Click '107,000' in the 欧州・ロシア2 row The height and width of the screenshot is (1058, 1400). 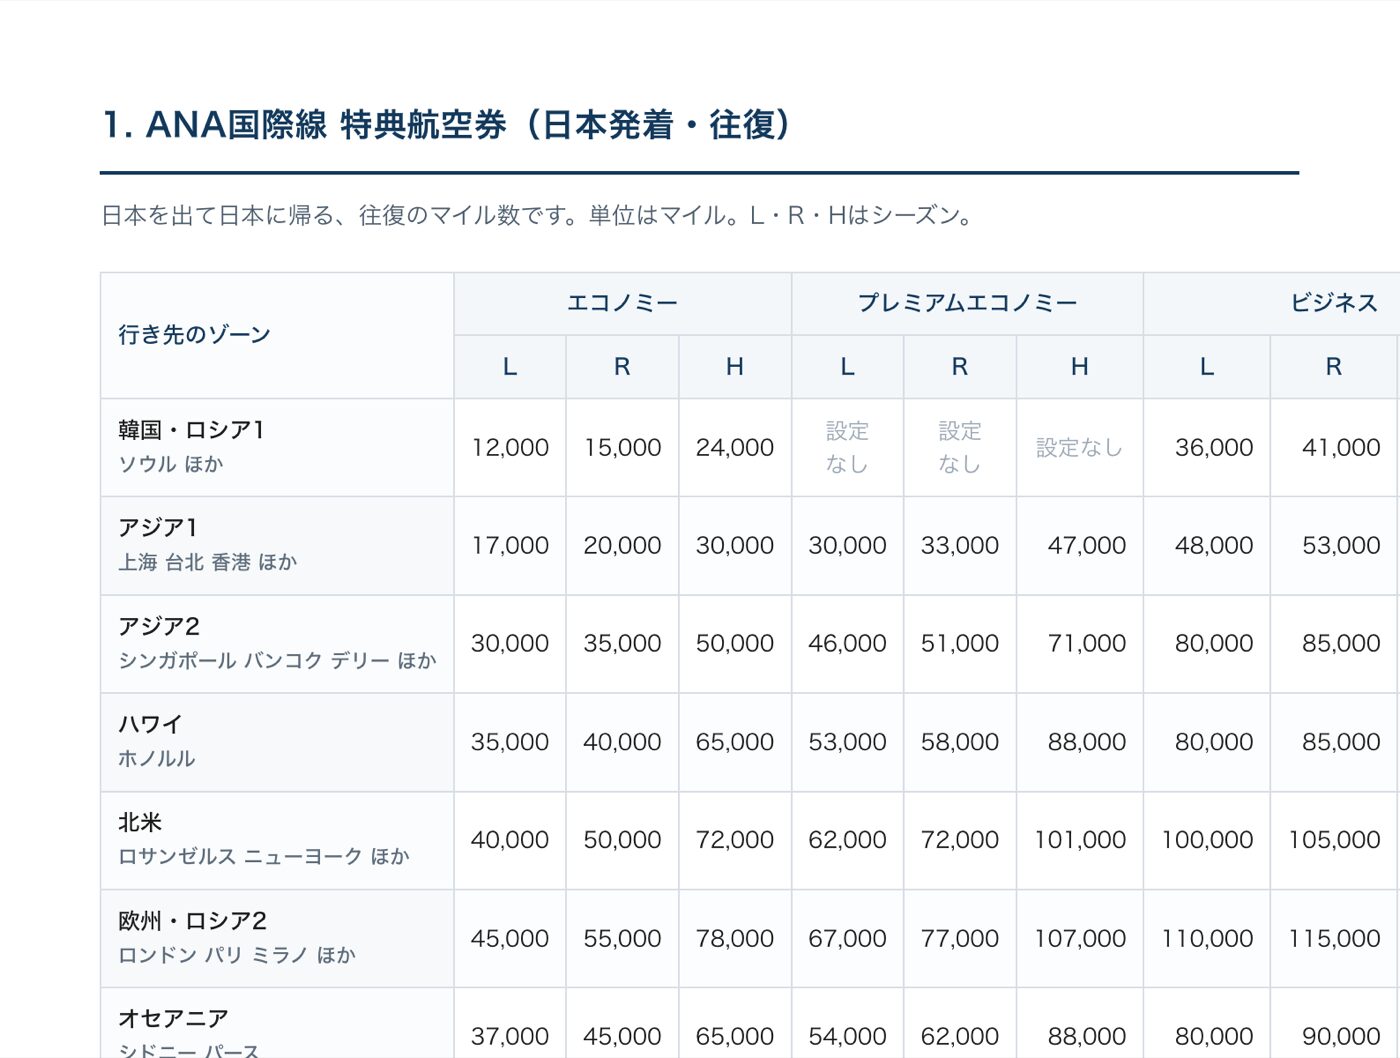coord(1080,939)
